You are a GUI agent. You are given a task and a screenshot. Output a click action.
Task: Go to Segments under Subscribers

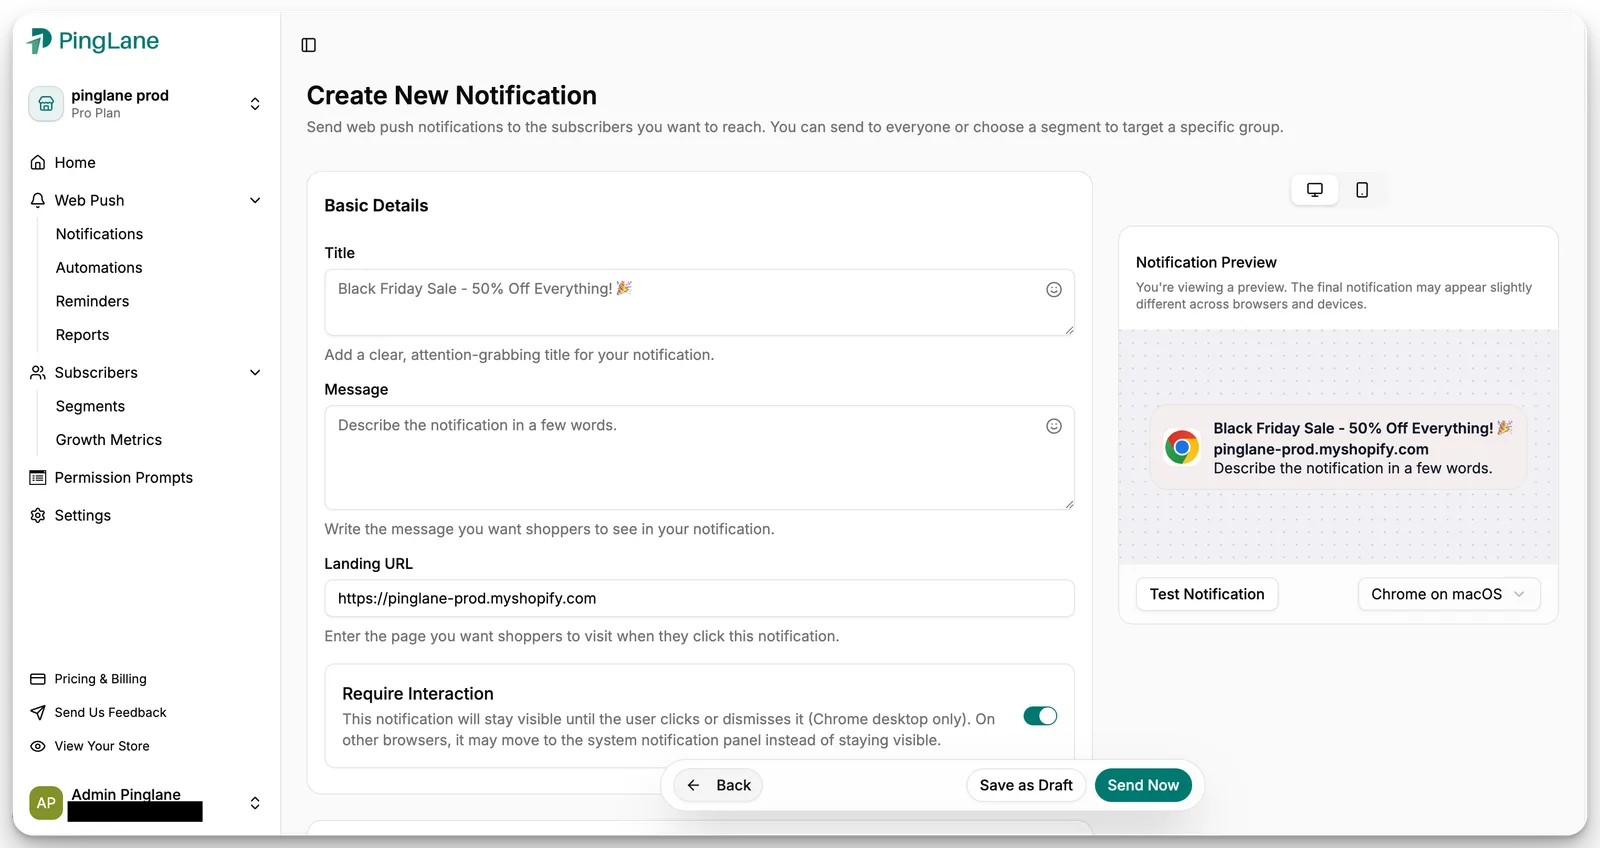(x=90, y=406)
